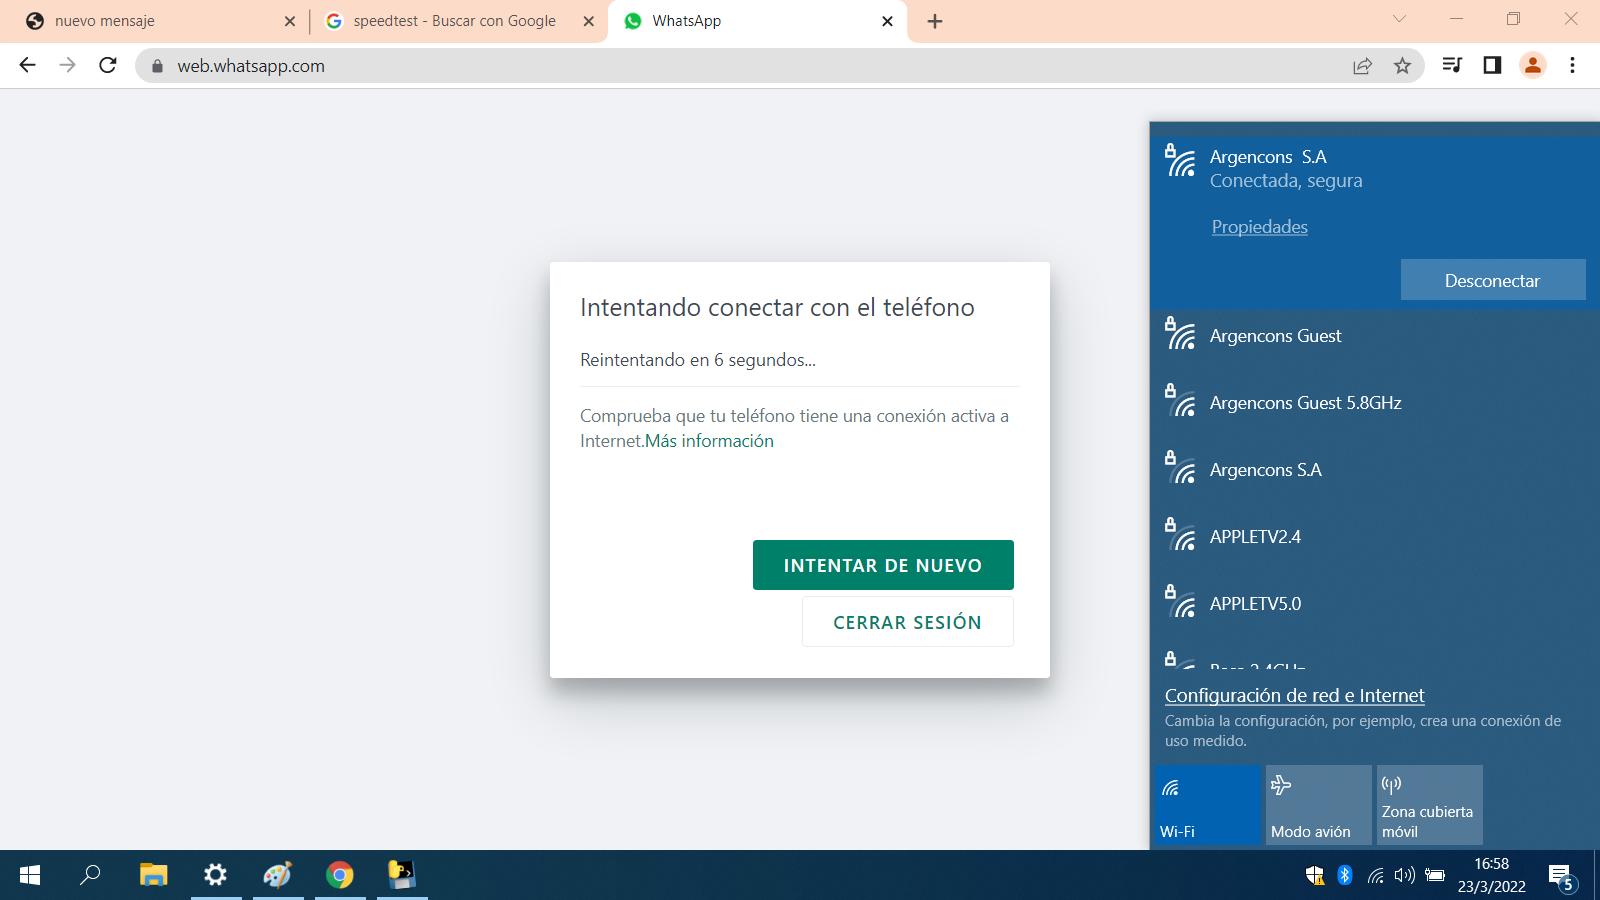Click the Wi-Fi network tray icon
The image size is (1600, 900).
point(1375,876)
